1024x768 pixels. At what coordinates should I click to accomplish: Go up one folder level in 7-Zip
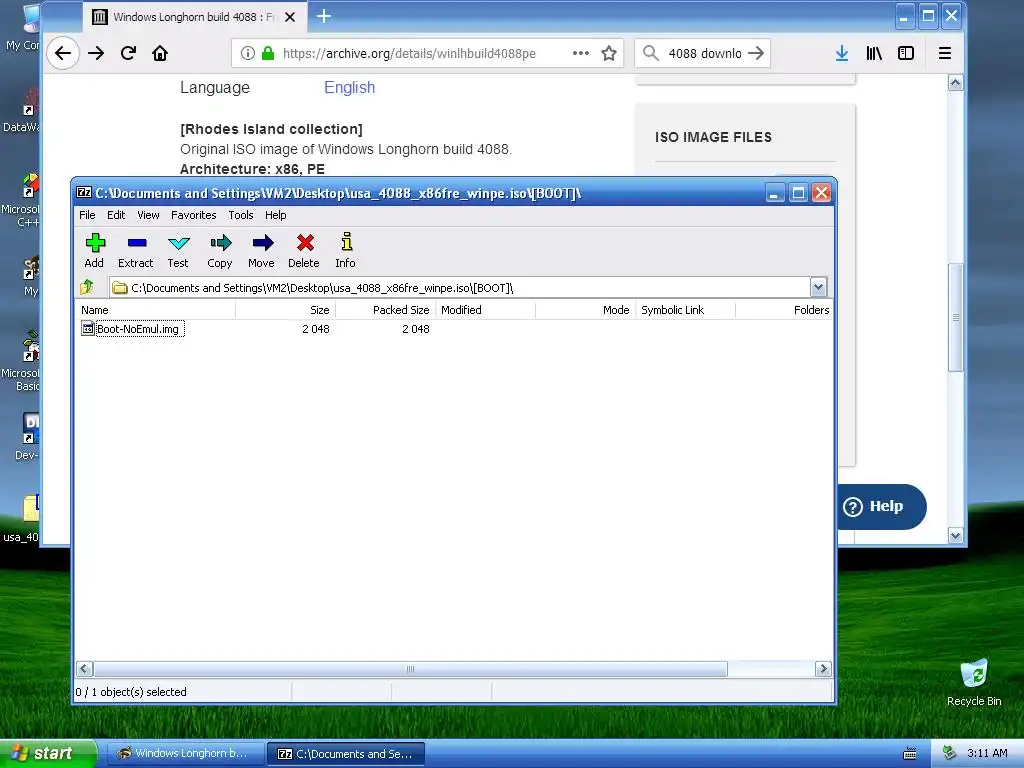(x=87, y=287)
